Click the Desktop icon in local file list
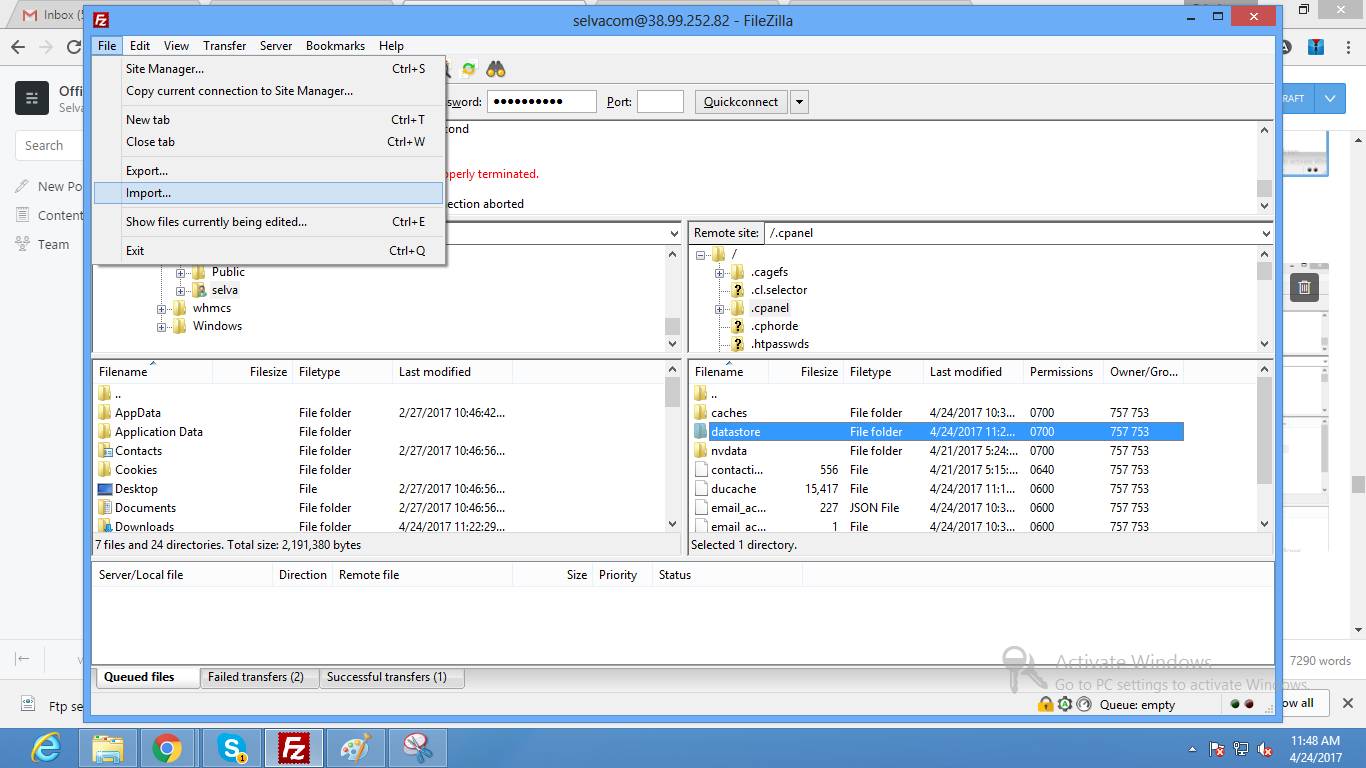1366x768 pixels. coord(105,489)
